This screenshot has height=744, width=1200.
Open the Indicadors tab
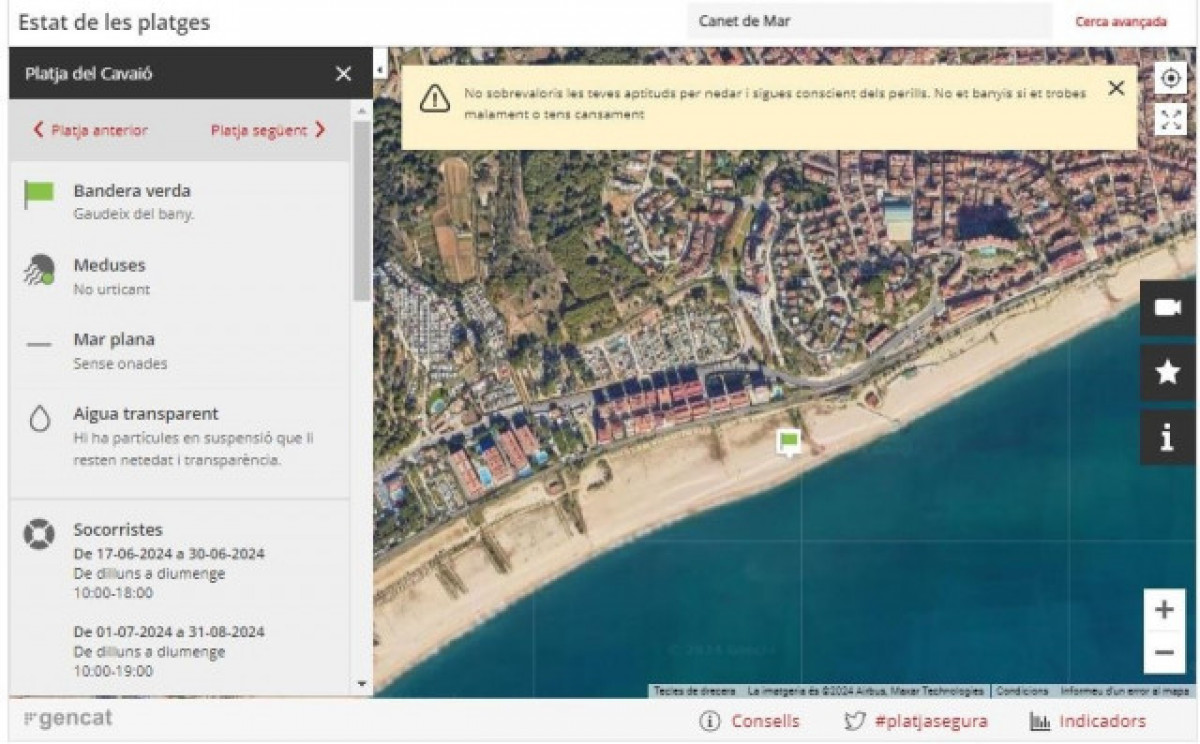tap(1088, 721)
